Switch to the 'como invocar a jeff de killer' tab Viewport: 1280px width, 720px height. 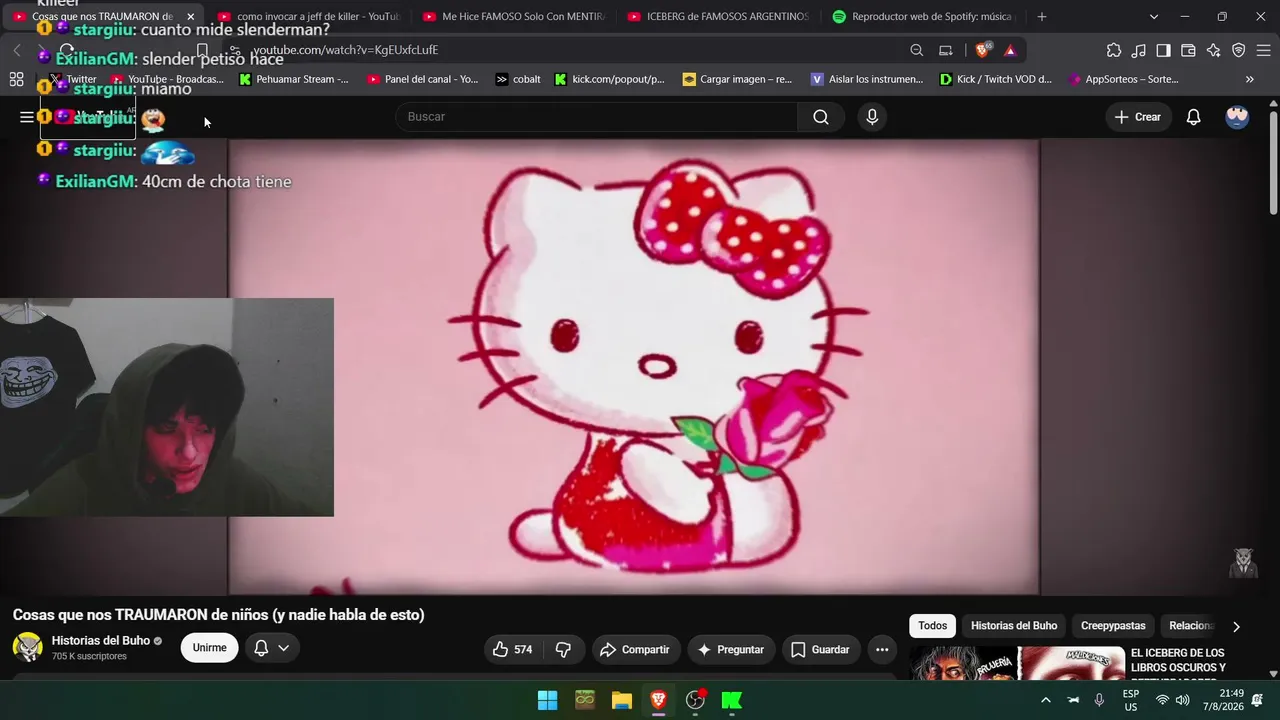[x=308, y=17]
